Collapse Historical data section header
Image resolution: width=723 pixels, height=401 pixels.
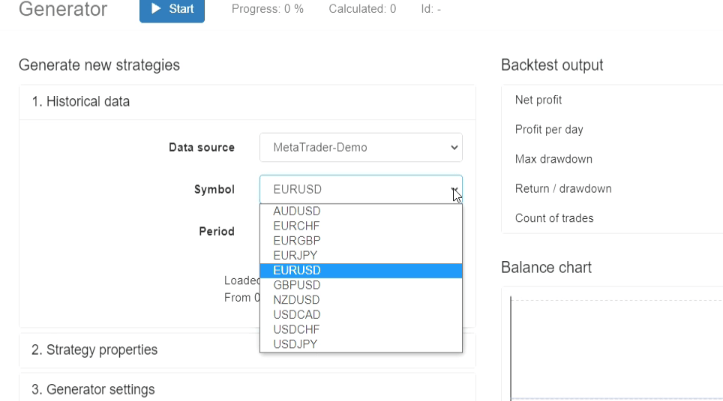[x=80, y=101]
